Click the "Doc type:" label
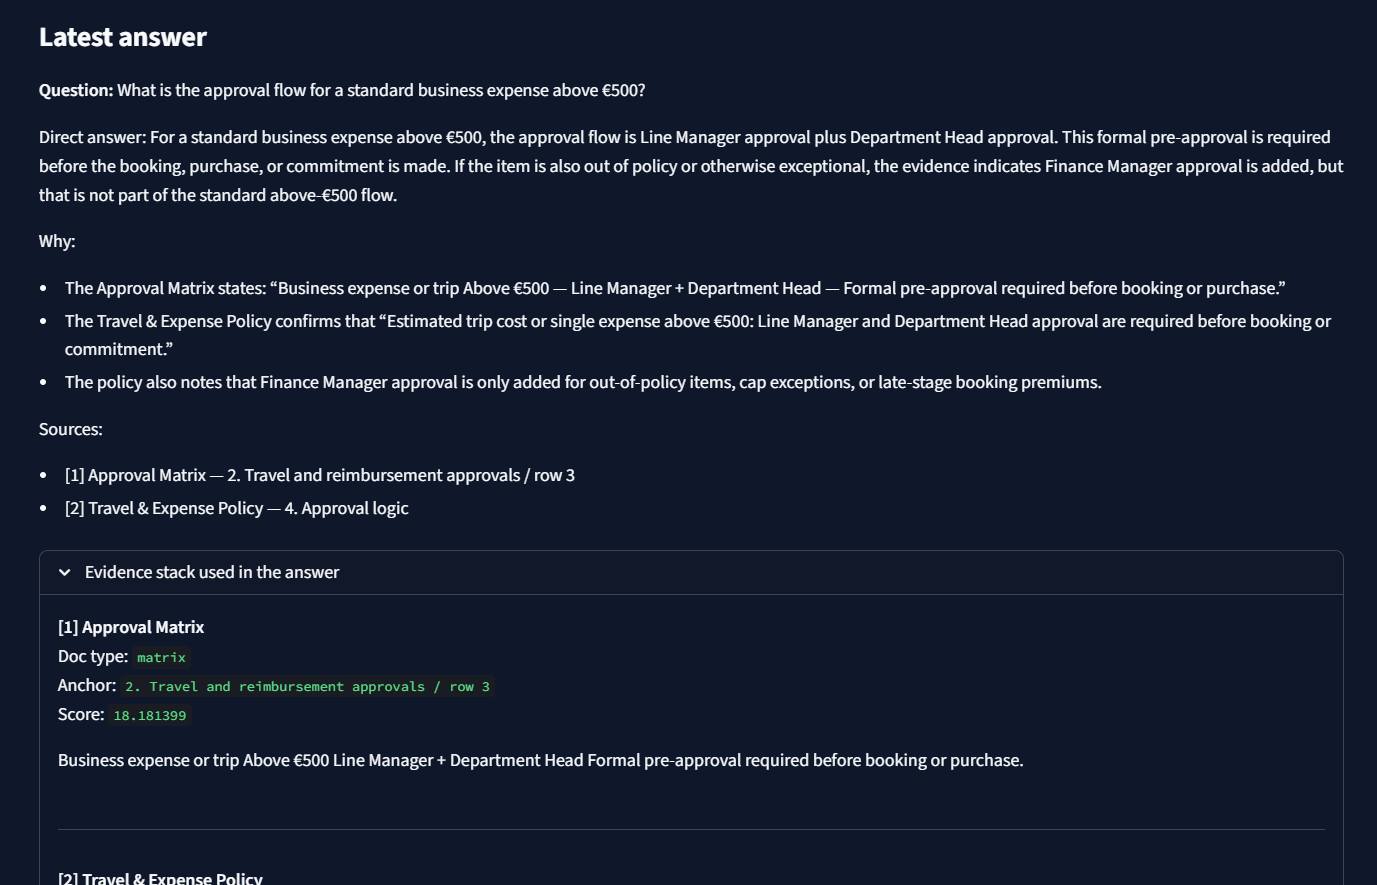1377x885 pixels. click(x=93, y=657)
